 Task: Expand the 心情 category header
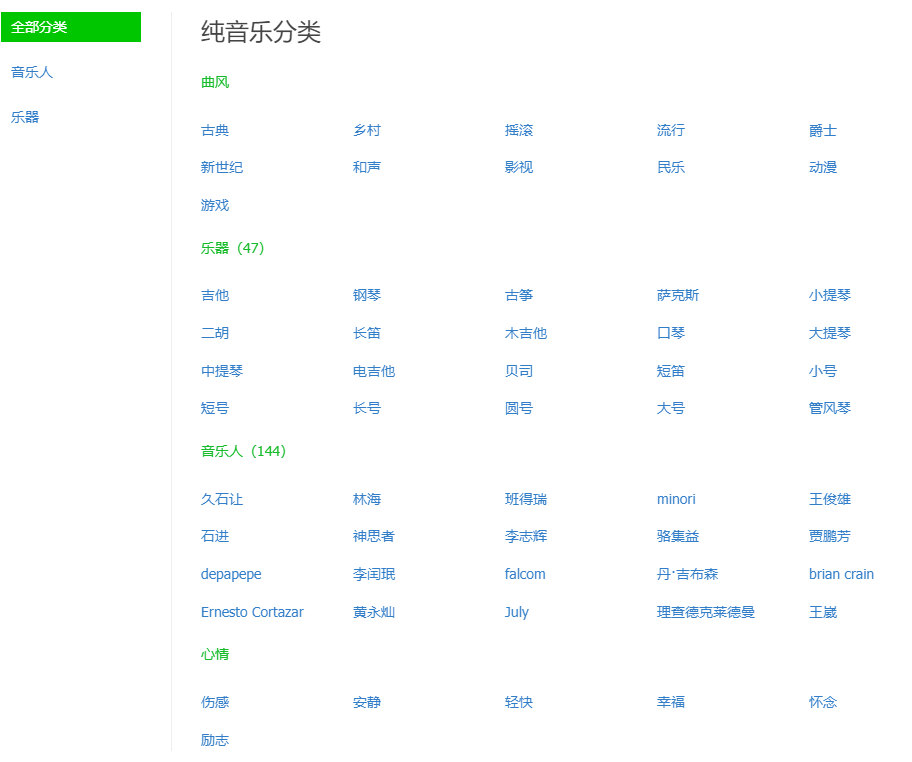coord(214,653)
